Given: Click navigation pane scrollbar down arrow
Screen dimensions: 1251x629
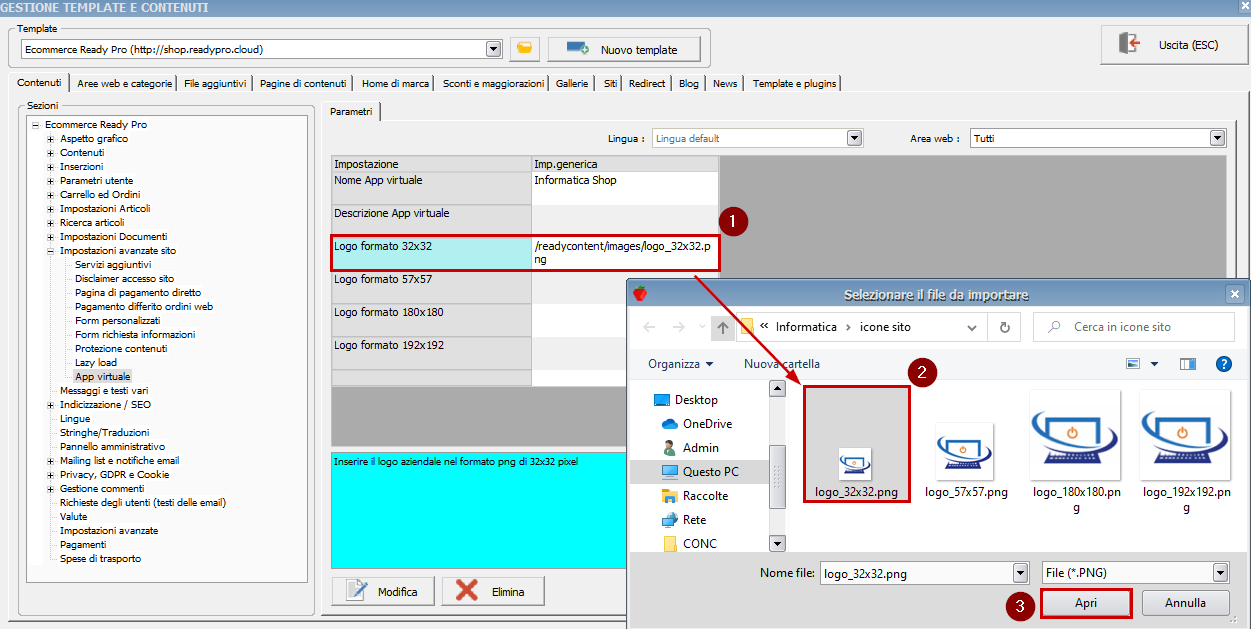Looking at the screenshot, I should coord(777,543).
